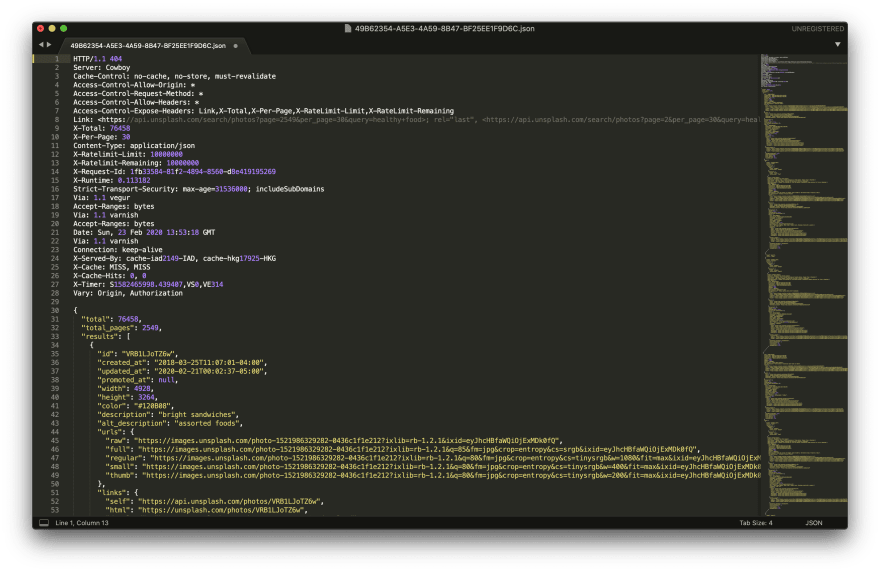Click the Link: https api.unsplash.com line
The width and height of the screenshot is (880, 572).
coord(416,120)
